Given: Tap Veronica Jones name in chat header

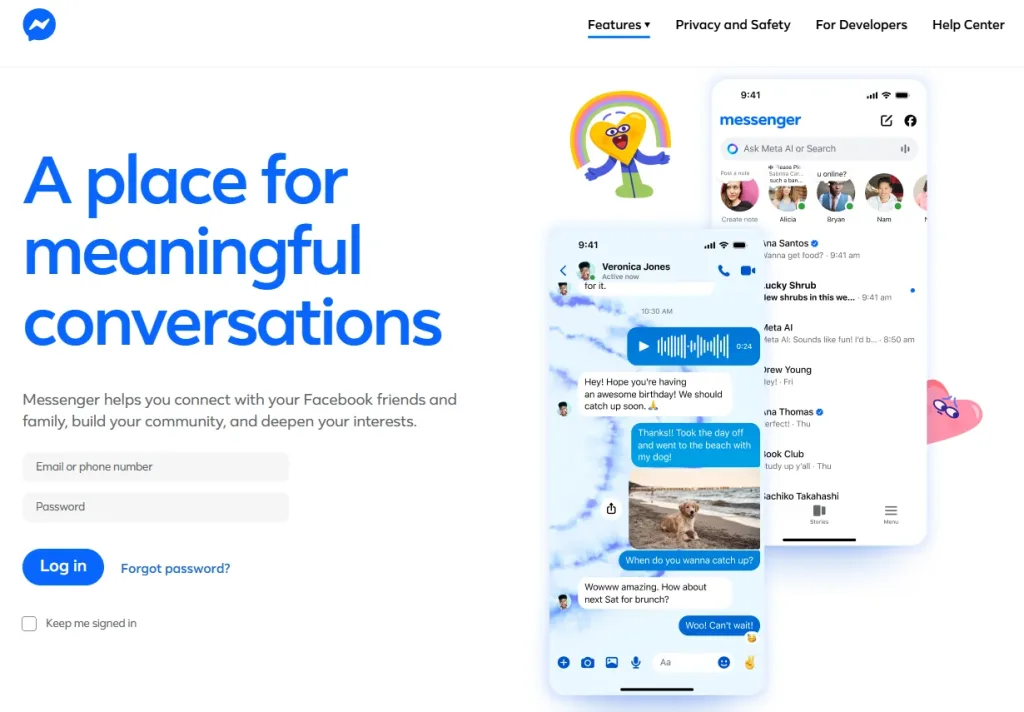Looking at the screenshot, I should [635, 267].
